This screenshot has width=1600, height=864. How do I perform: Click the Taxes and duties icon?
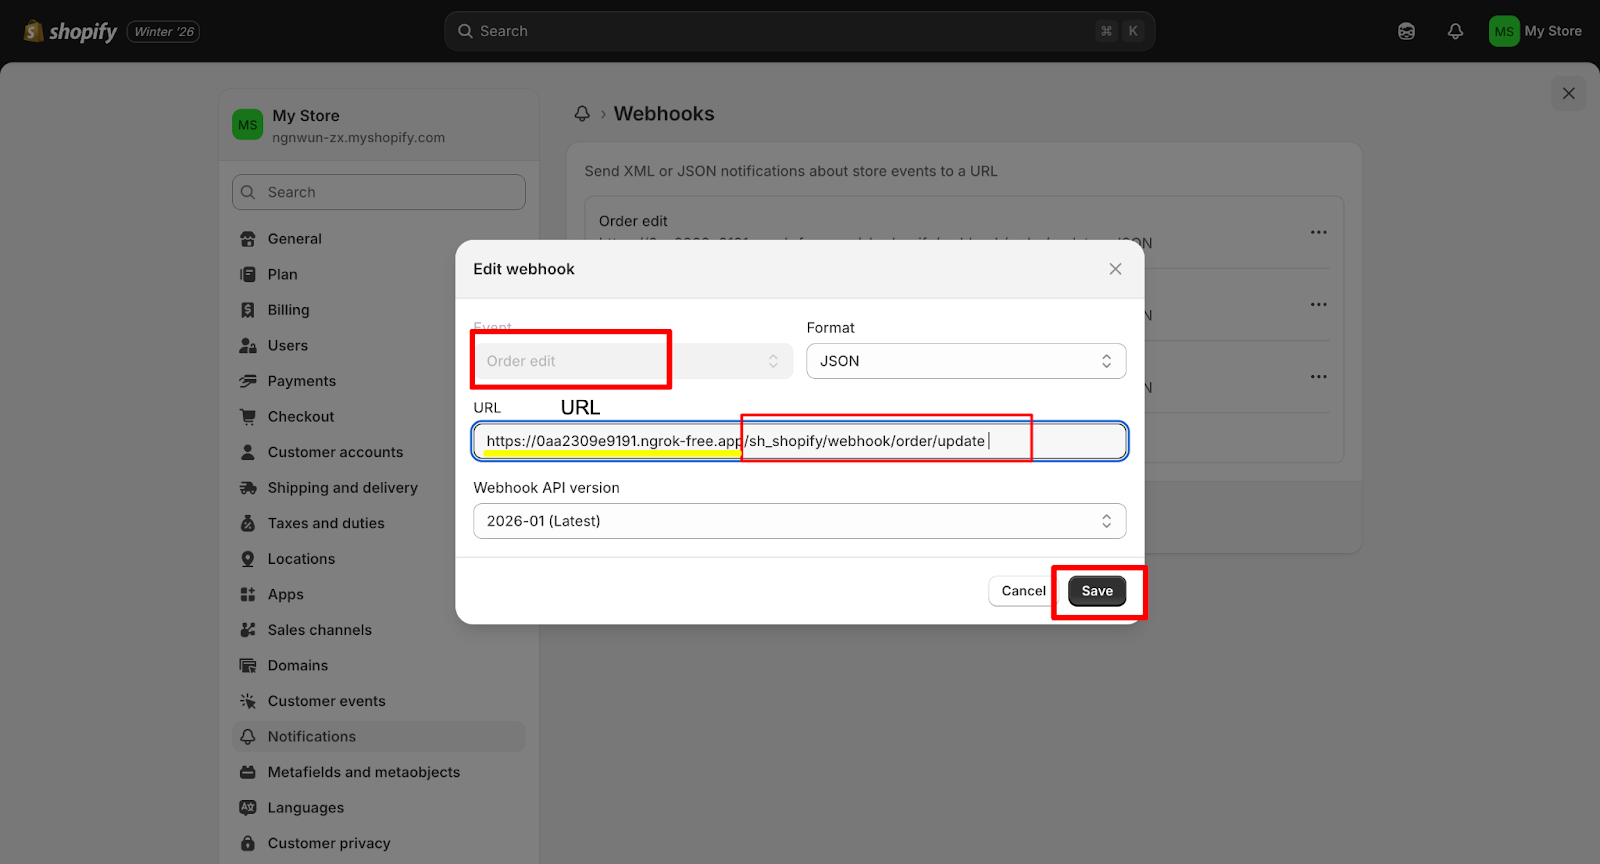point(248,523)
